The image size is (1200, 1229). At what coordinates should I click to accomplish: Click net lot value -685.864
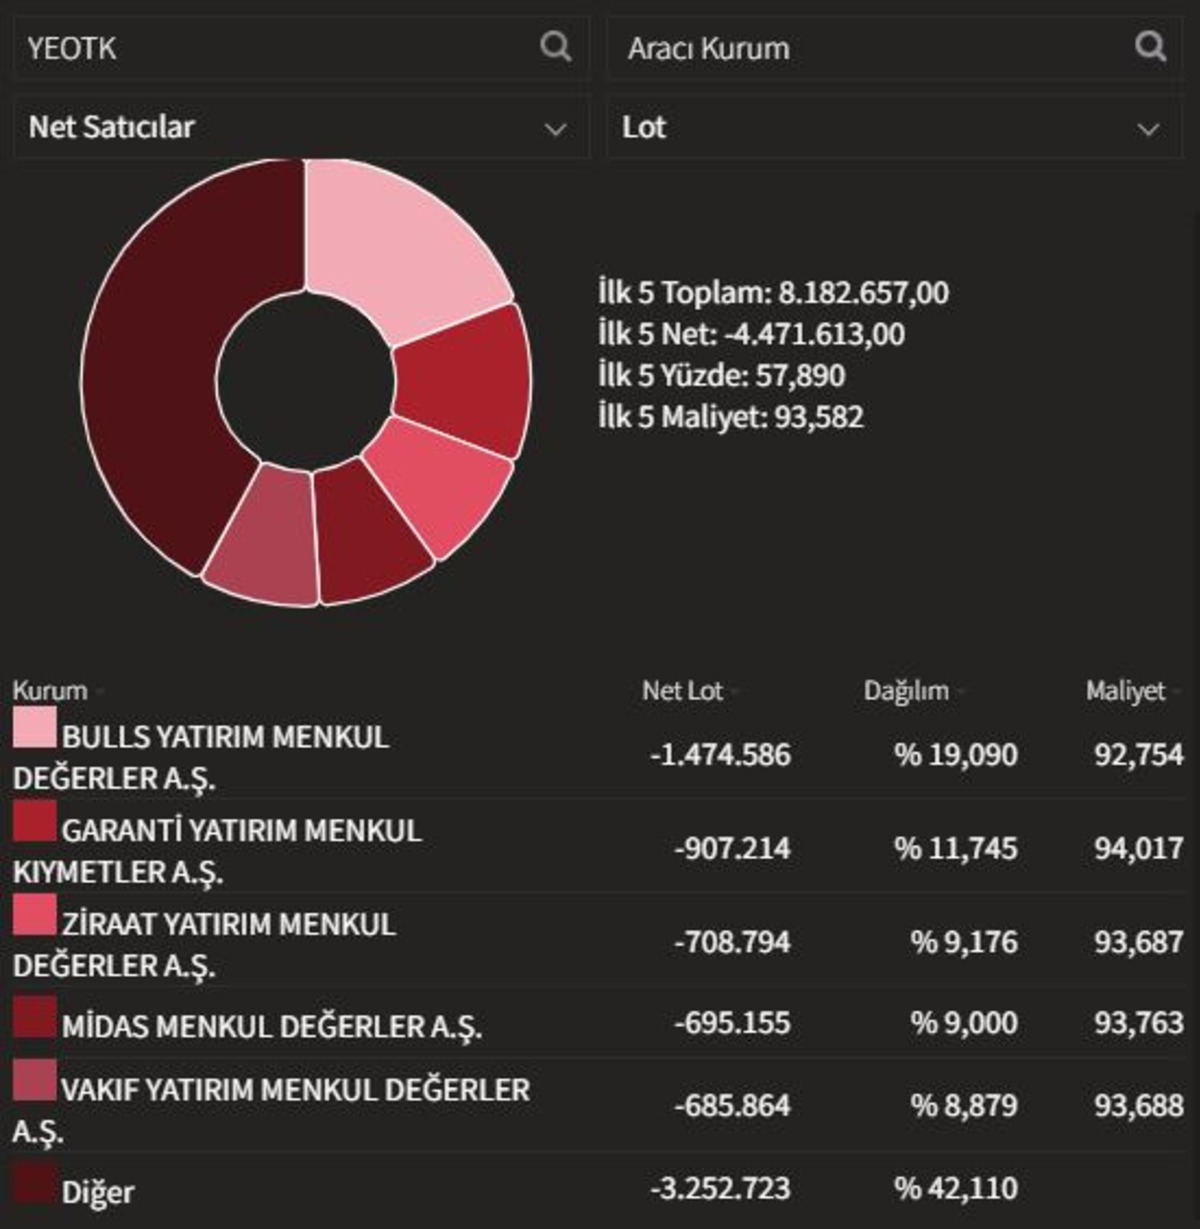[x=732, y=1105]
